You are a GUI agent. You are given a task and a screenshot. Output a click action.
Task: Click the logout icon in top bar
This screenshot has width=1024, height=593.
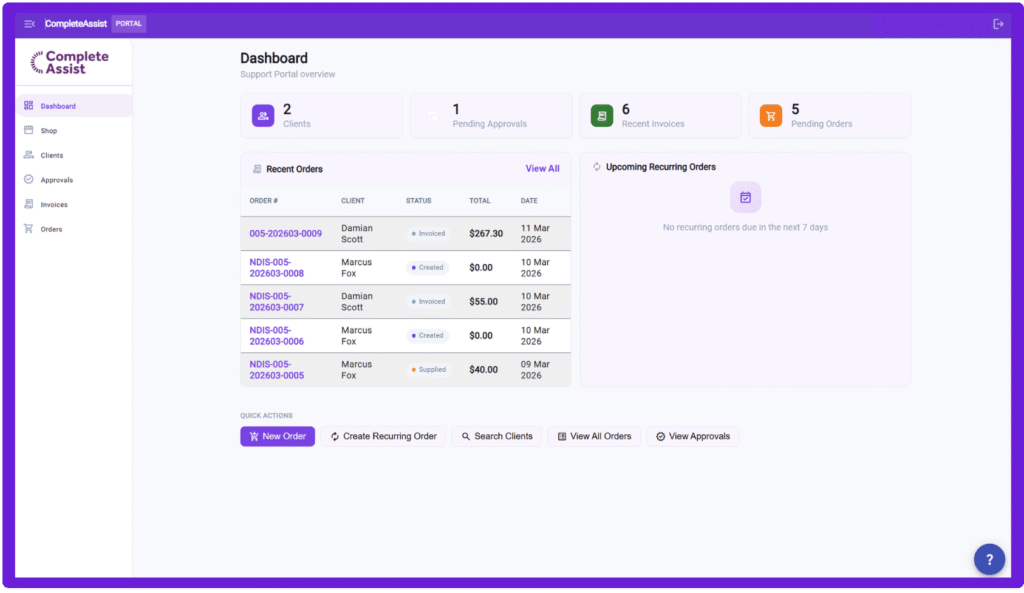(x=997, y=24)
